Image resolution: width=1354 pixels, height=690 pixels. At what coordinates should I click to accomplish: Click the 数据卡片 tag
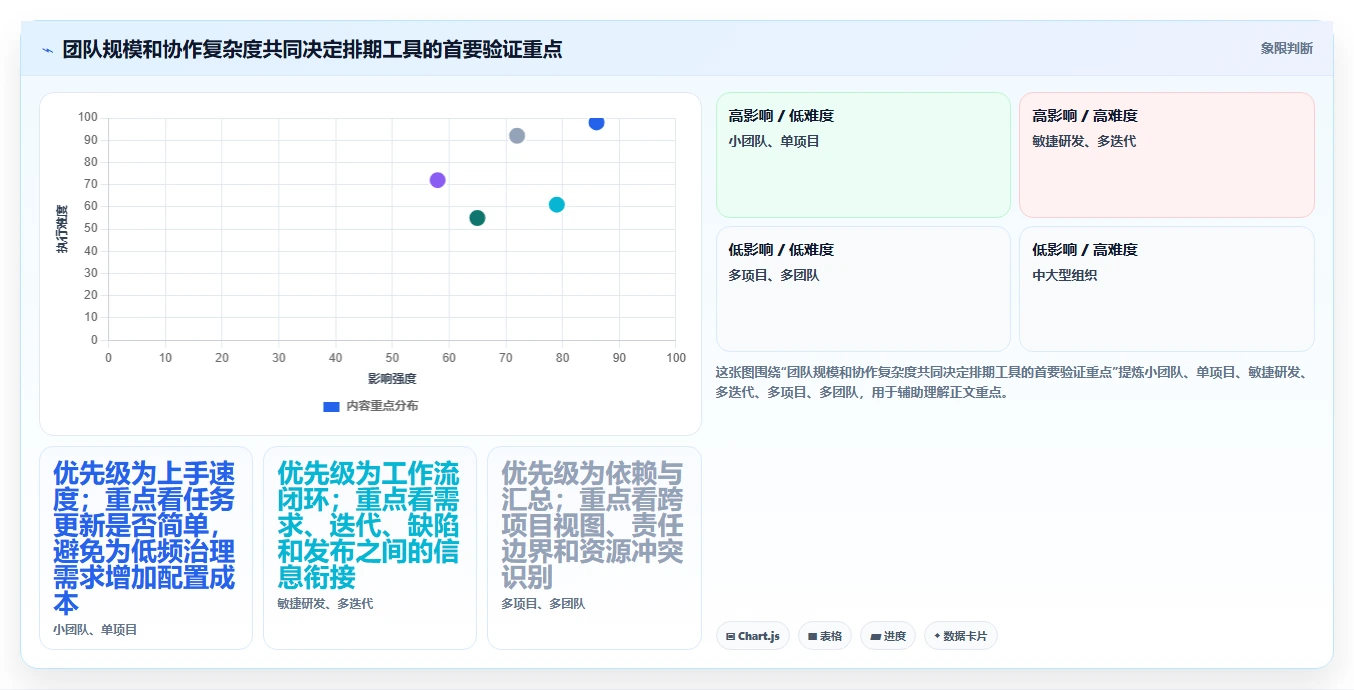pos(961,636)
